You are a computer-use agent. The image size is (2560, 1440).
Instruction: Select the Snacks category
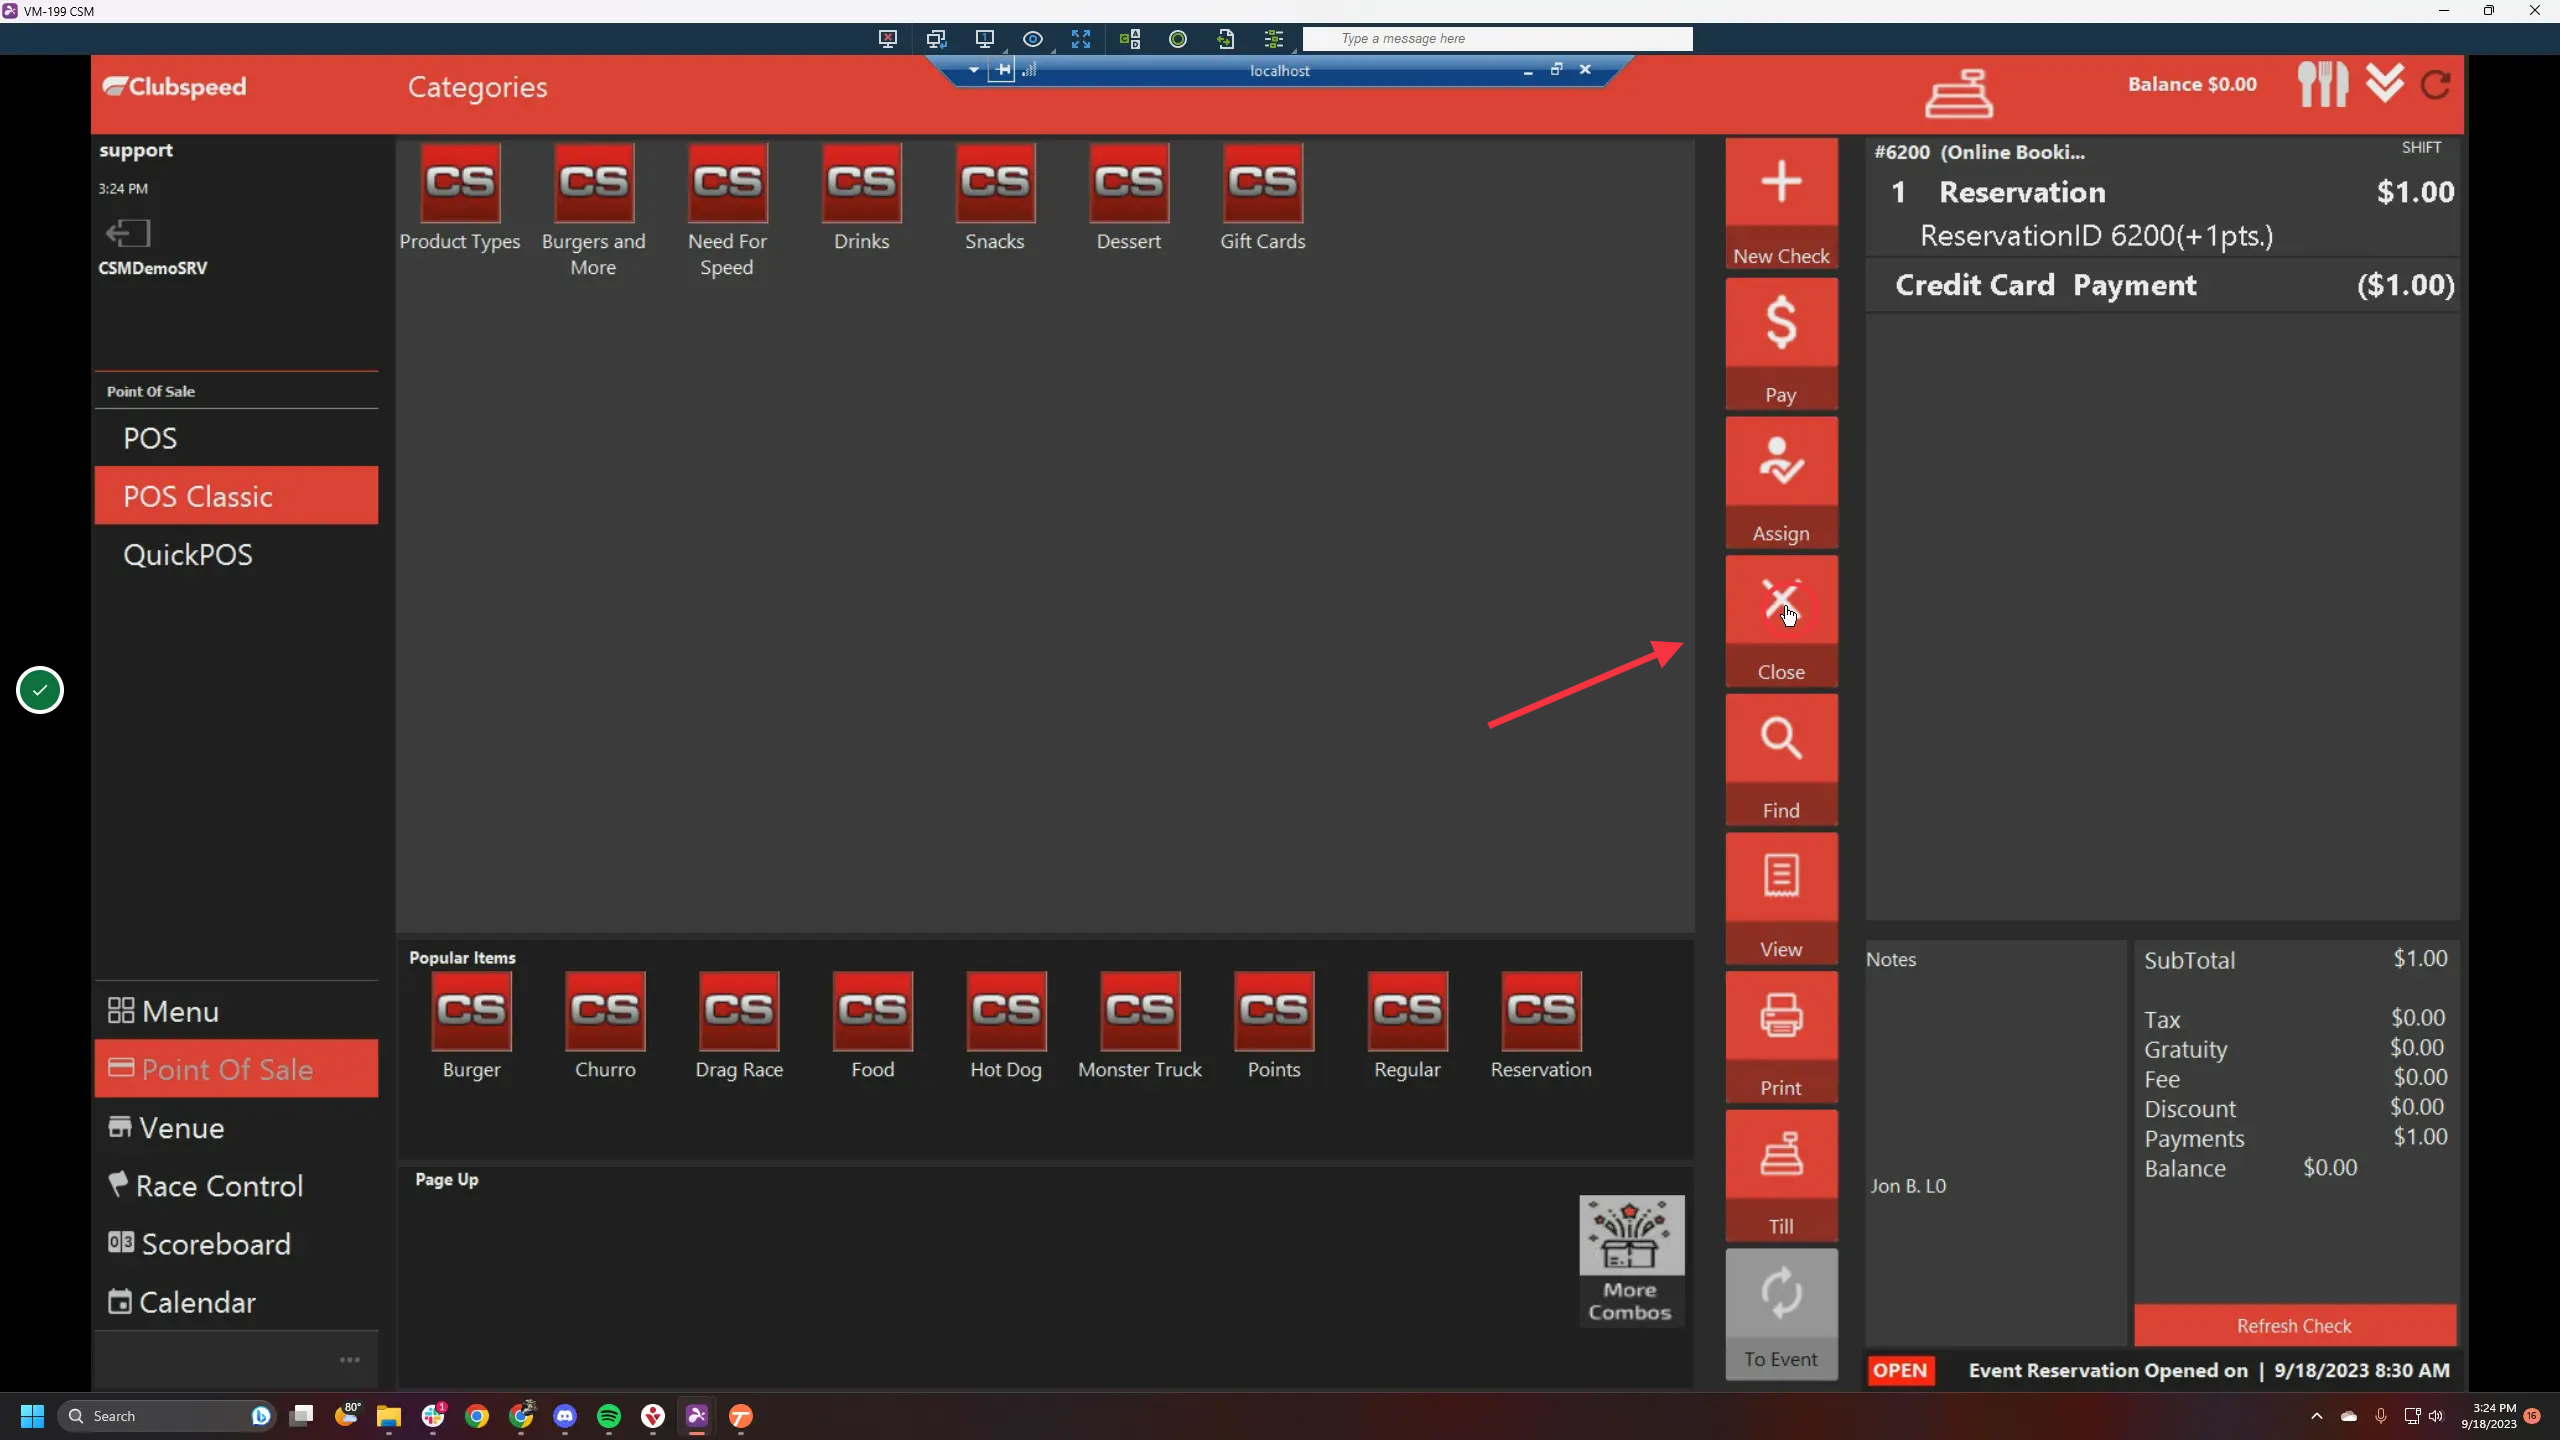pos(995,198)
